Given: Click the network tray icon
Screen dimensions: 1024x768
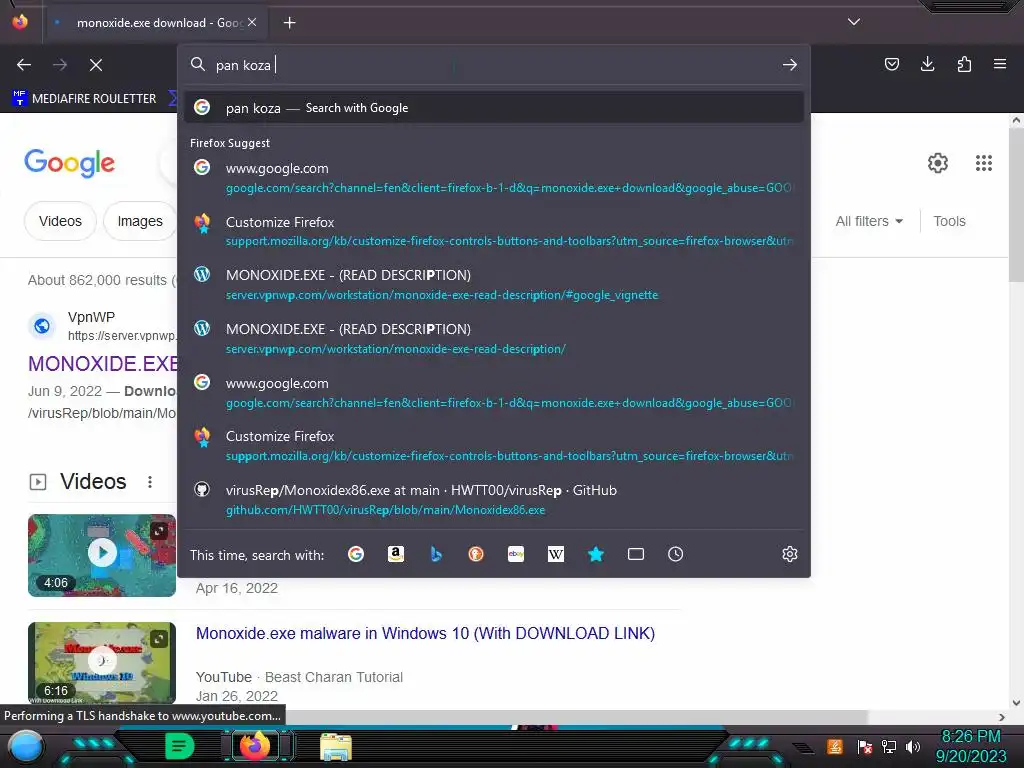Looking at the screenshot, I should click(889, 746).
